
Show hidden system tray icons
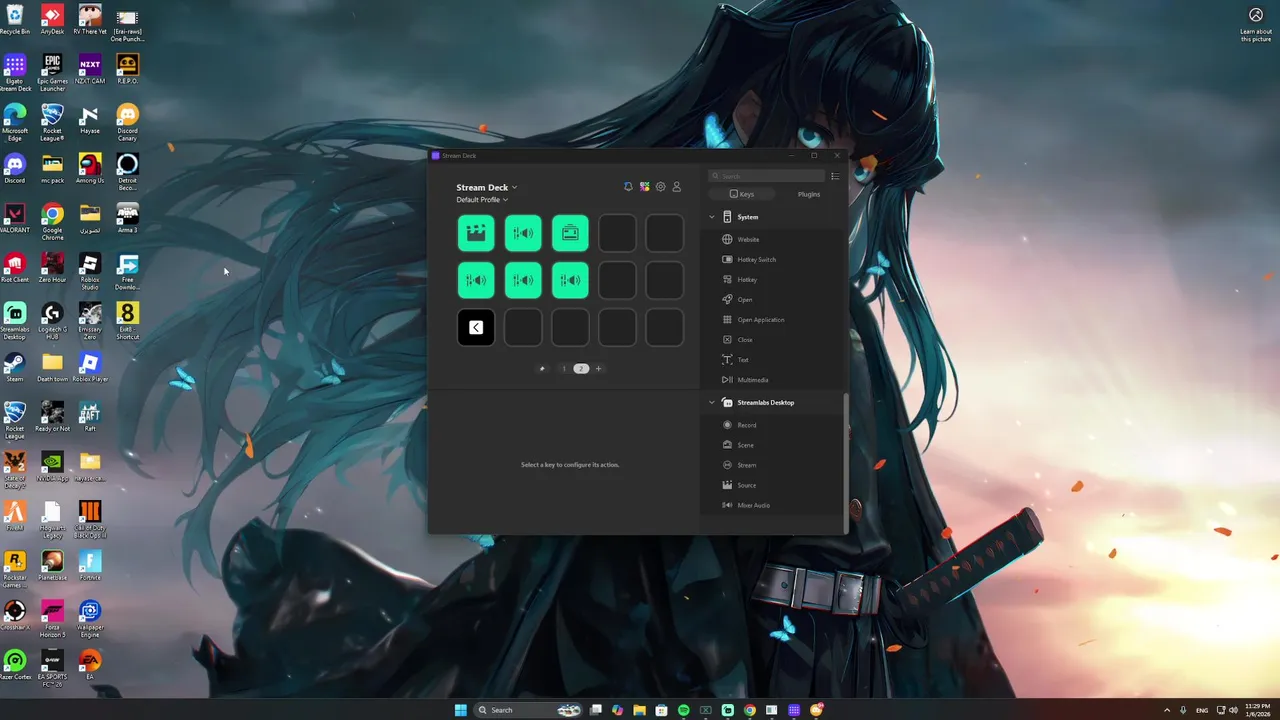point(1167,710)
